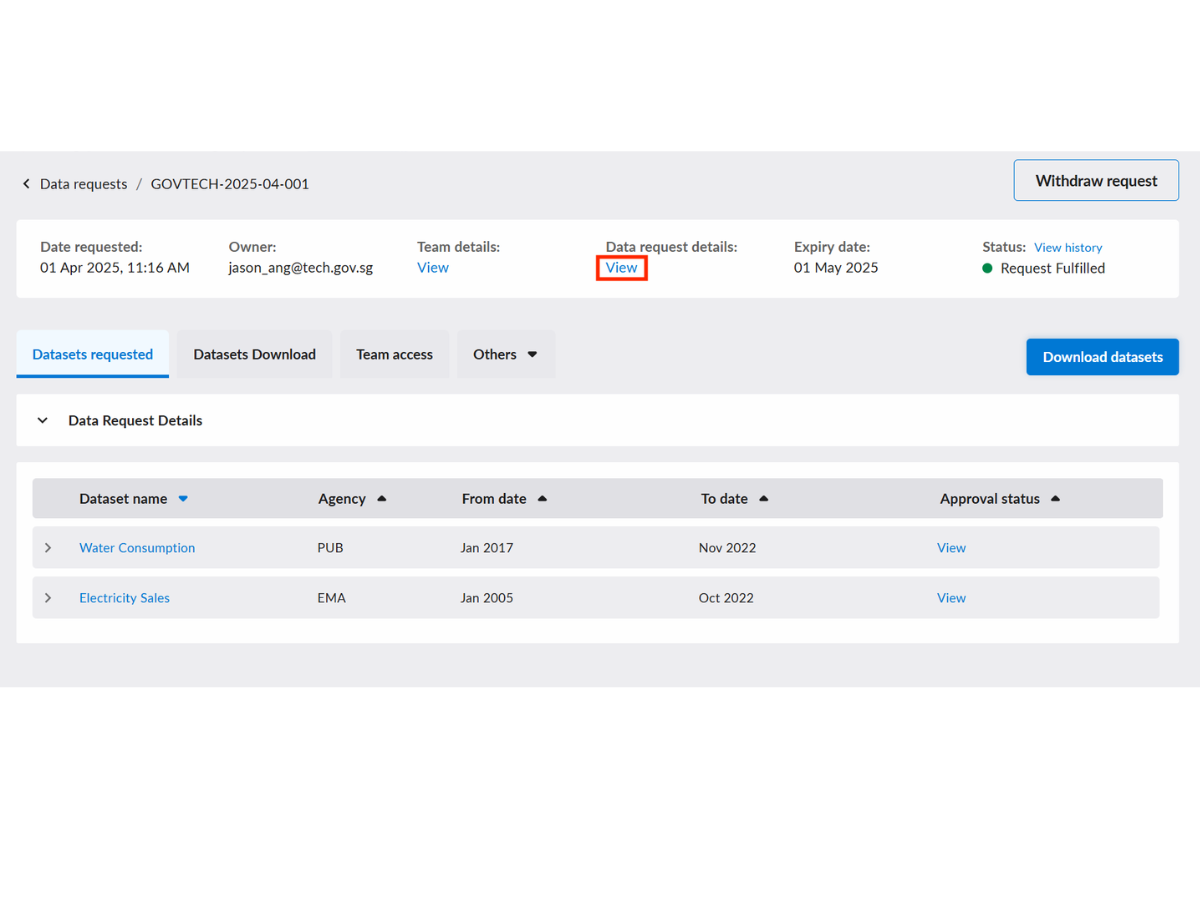Click the EMA agency cell
1200x900 pixels.
pyautogui.click(x=331, y=598)
